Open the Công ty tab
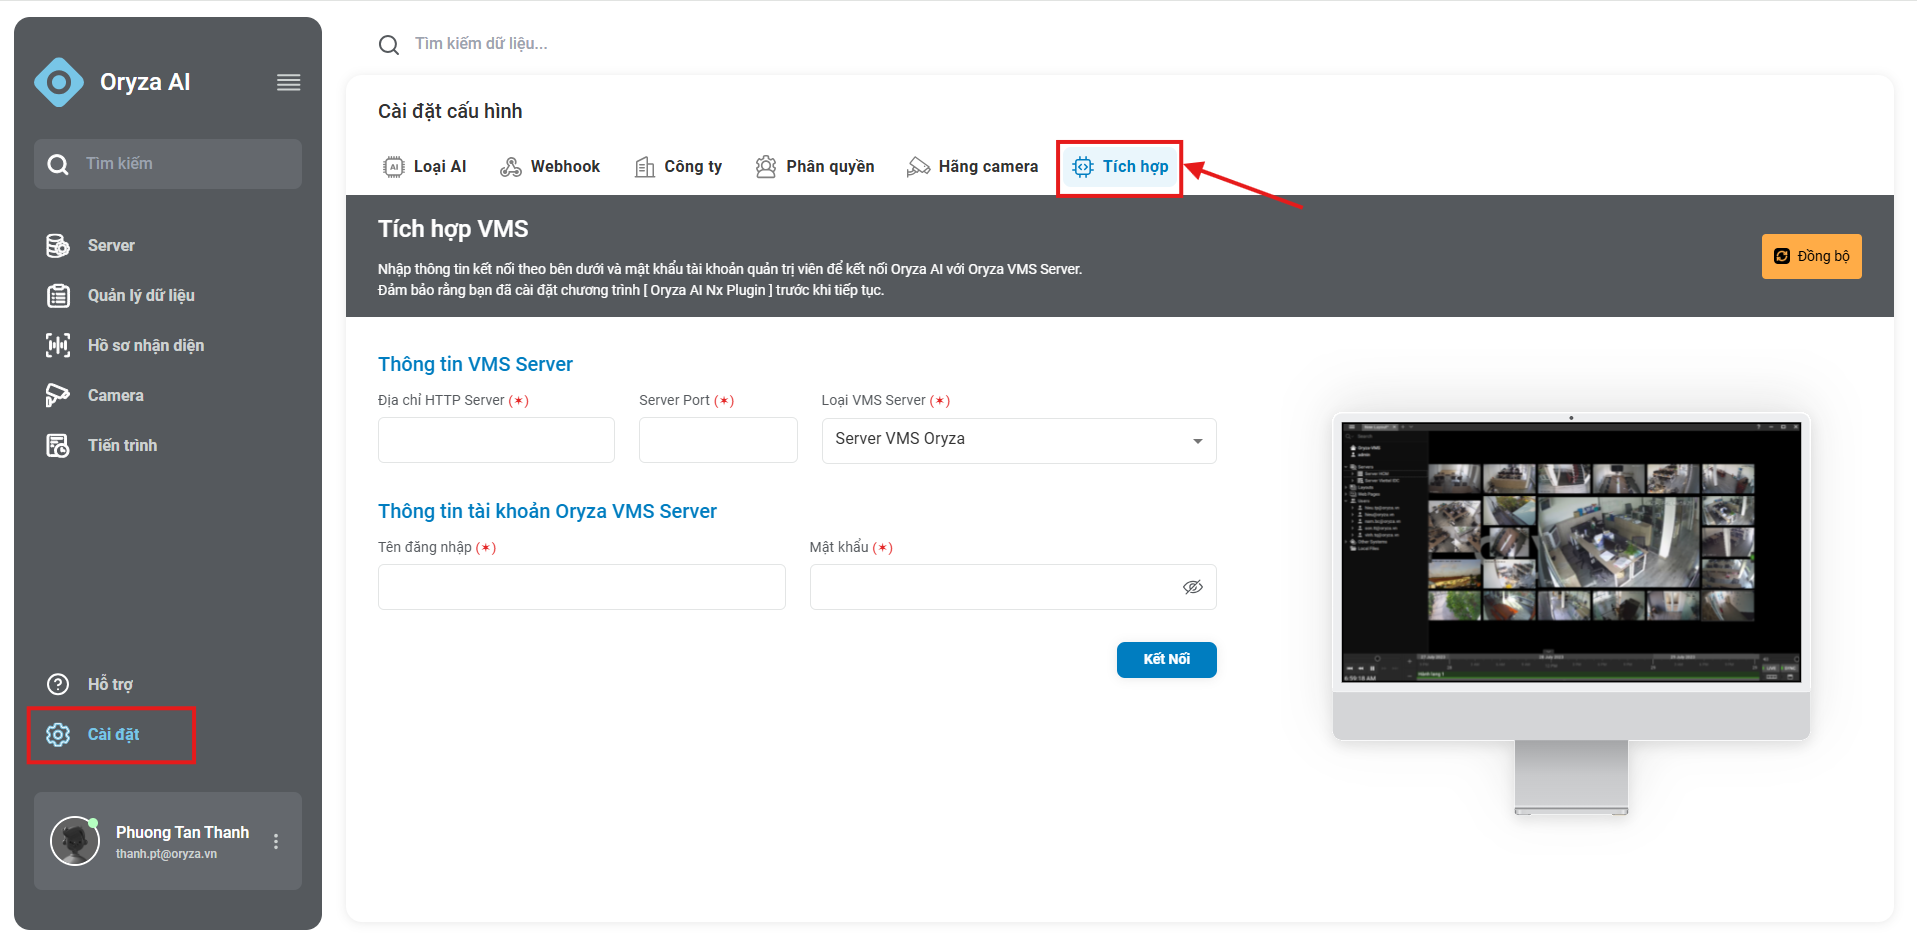 [679, 167]
